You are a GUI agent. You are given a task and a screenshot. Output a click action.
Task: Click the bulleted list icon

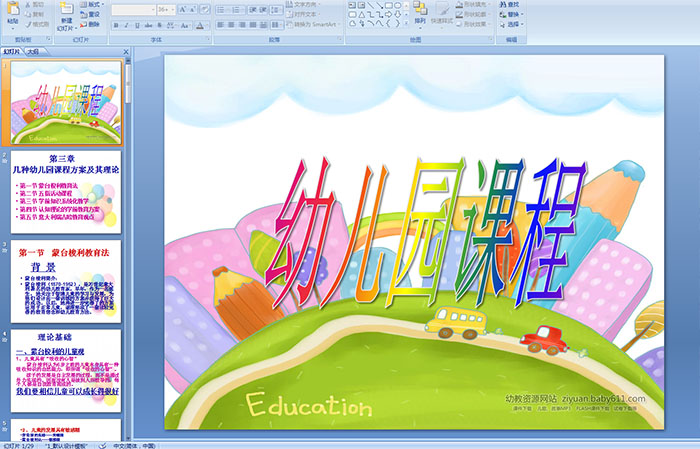tap(222, 9)
